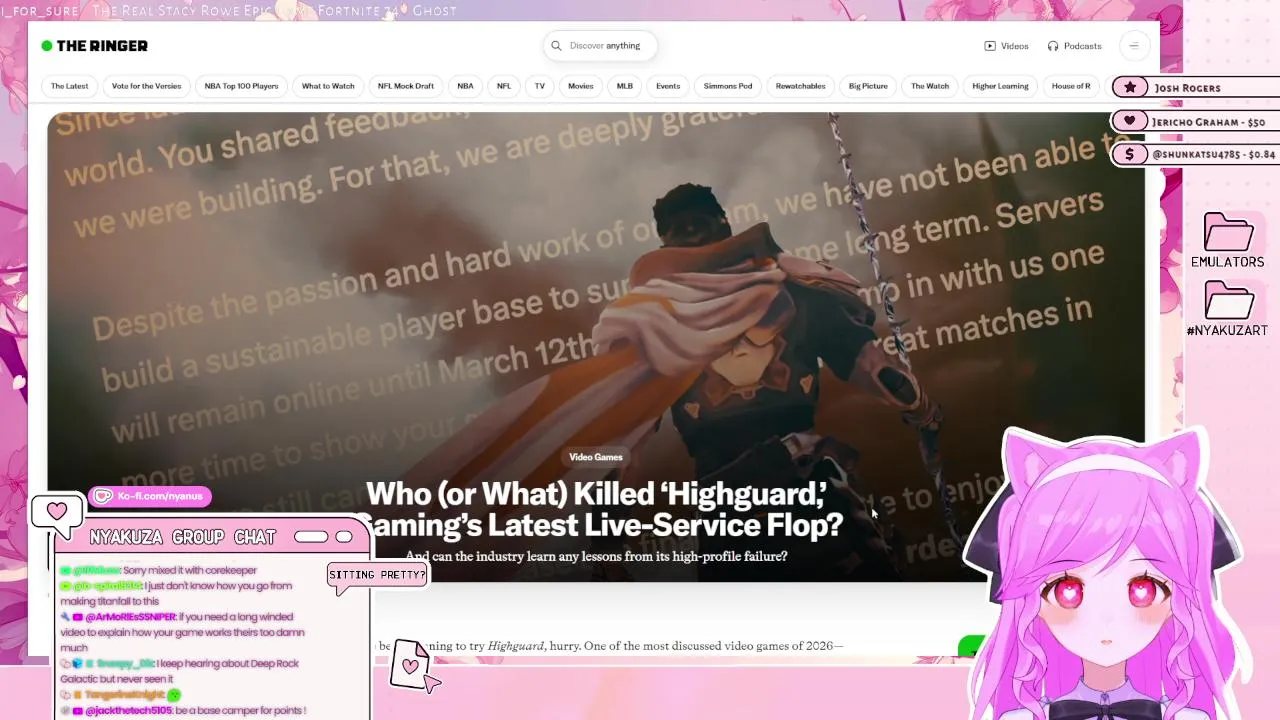The image size is (1280, 720).
Task: Click the heart icon beside Jericho Graham
Action: click(1130, 122)
